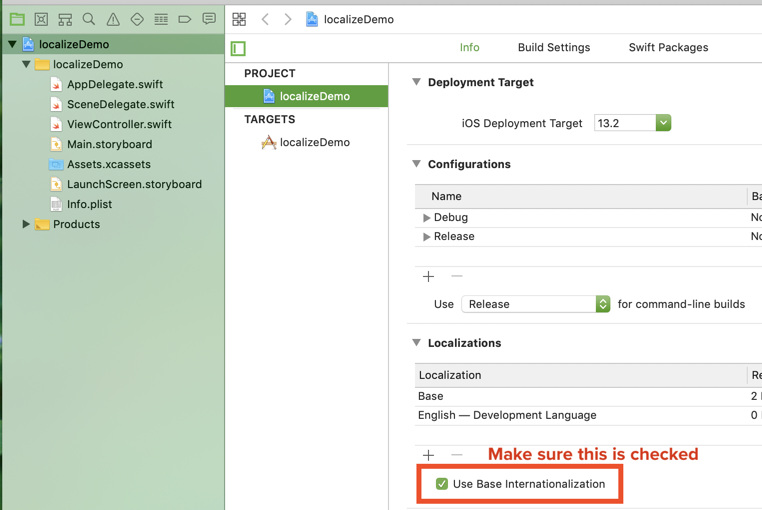Add a localization with the plus button

click(x=428, y=455)
